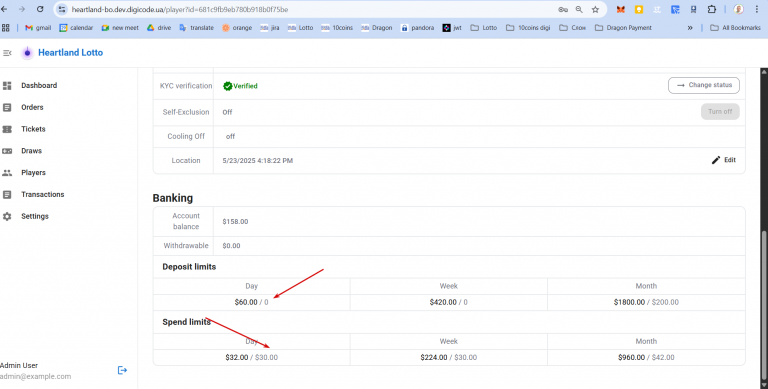Expand the 10coins digi bookmarks folder
Image resolution: width=768 pixels, height=389 pixels.
[528, 28]
